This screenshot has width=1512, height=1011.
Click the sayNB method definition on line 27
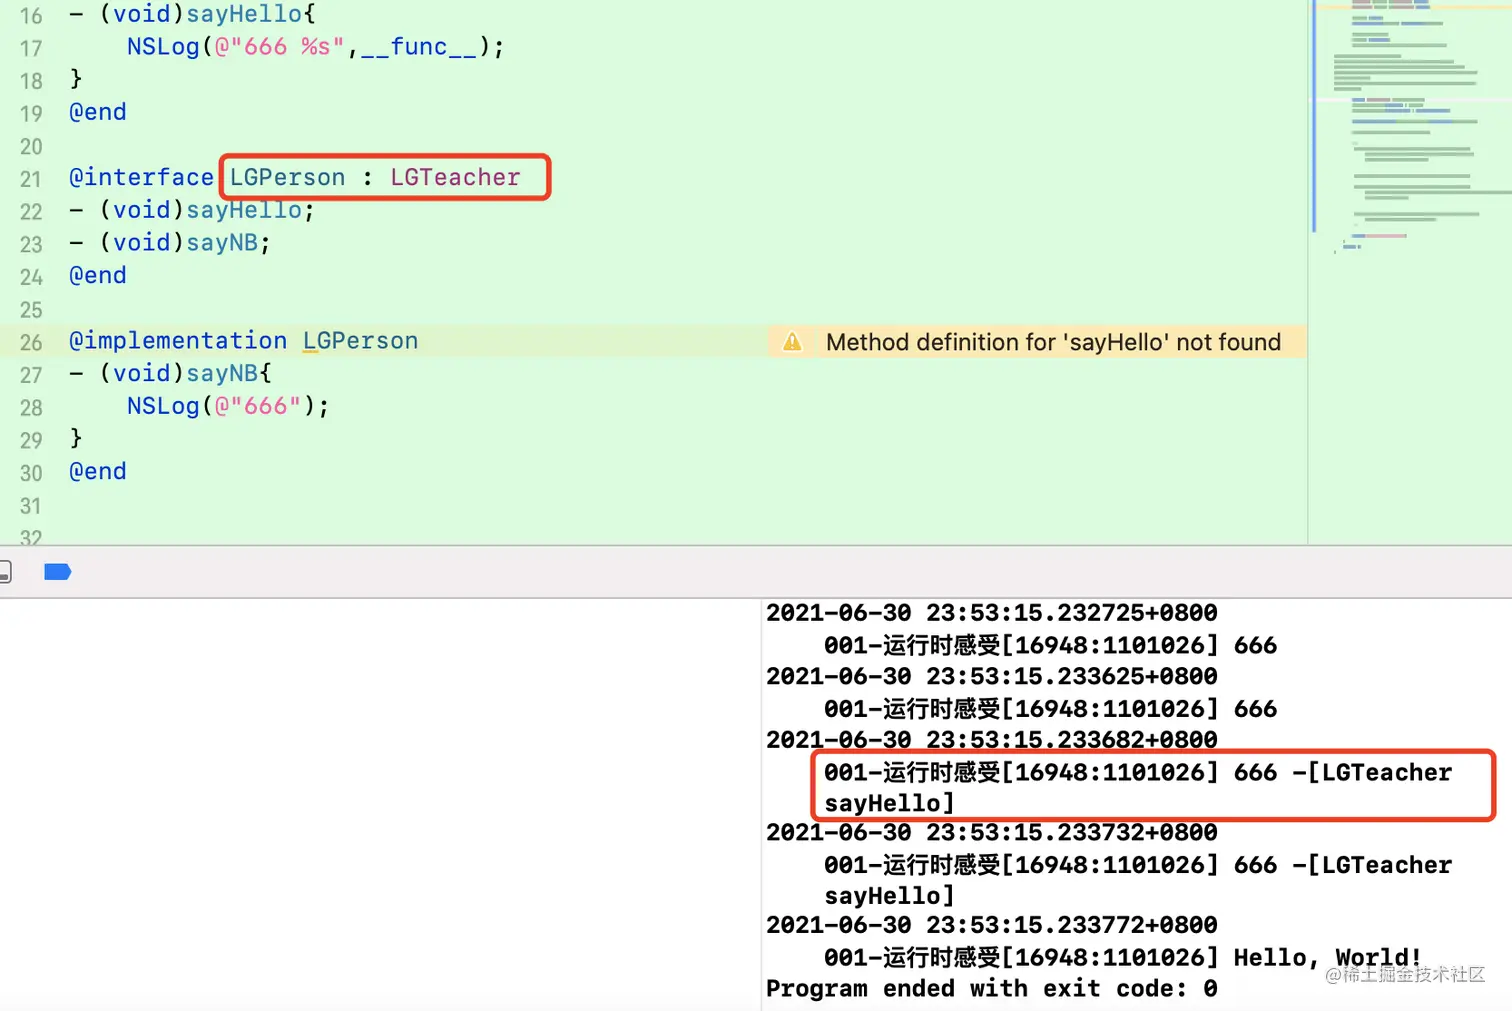point(222,373)
